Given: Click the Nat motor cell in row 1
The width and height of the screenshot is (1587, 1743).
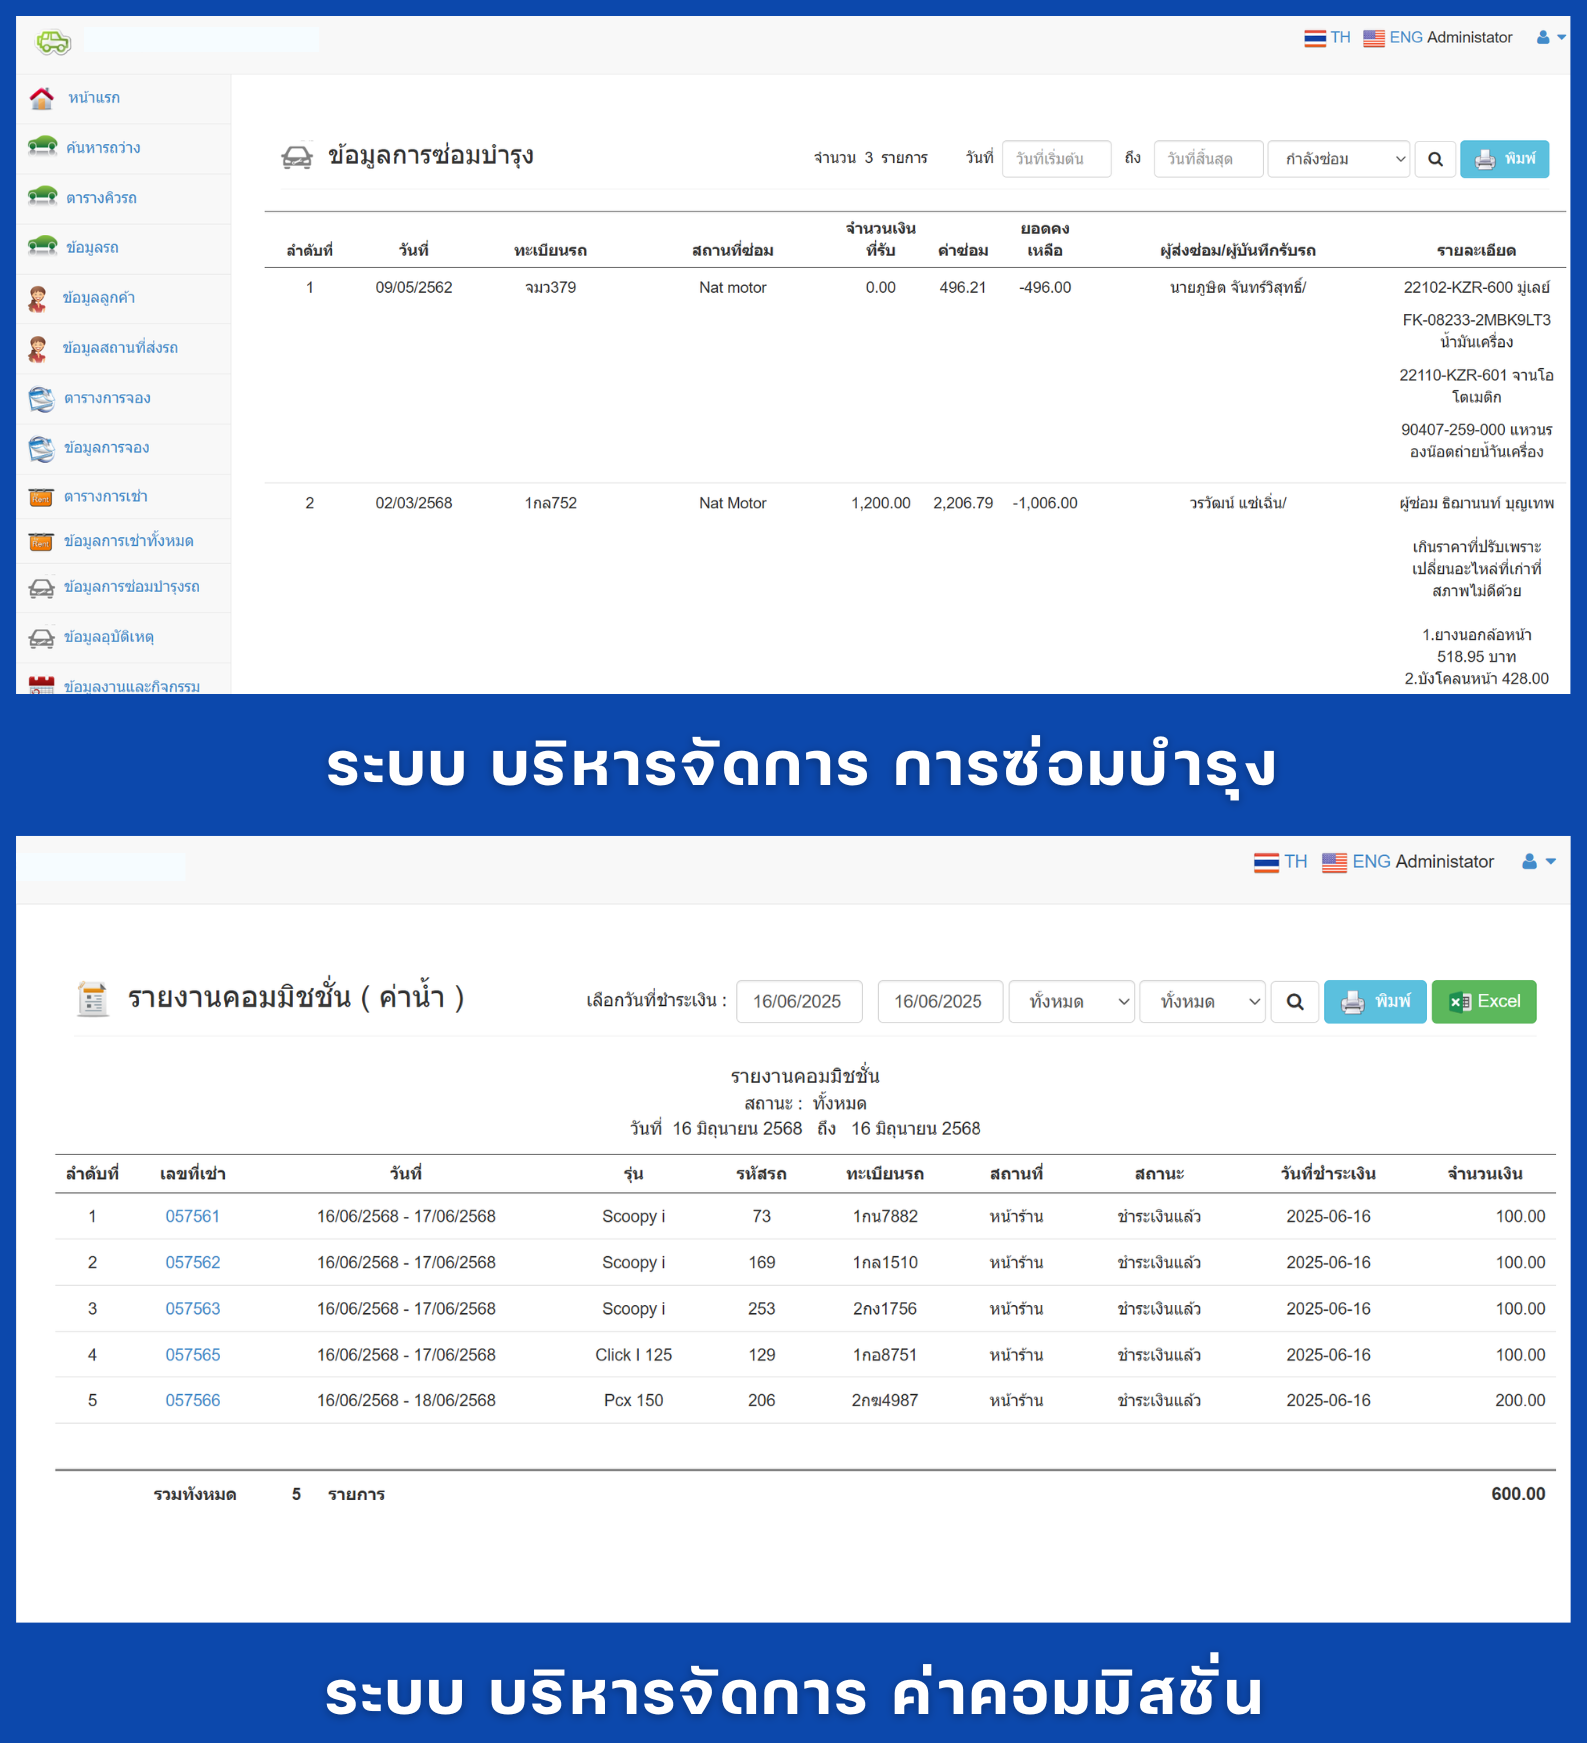Looking at the screenshot, I should coord(732,288).
